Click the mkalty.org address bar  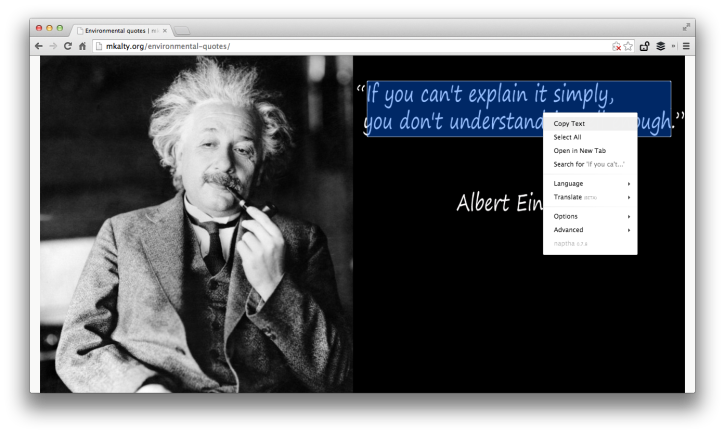point(350,46)
